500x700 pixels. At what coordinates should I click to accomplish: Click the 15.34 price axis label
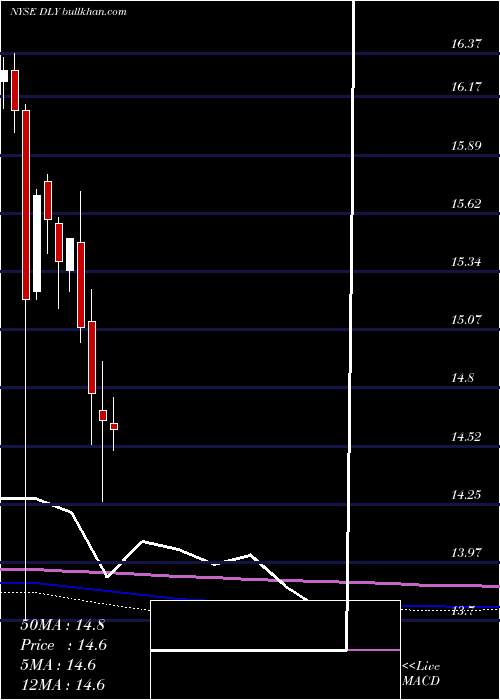point(466,262)
